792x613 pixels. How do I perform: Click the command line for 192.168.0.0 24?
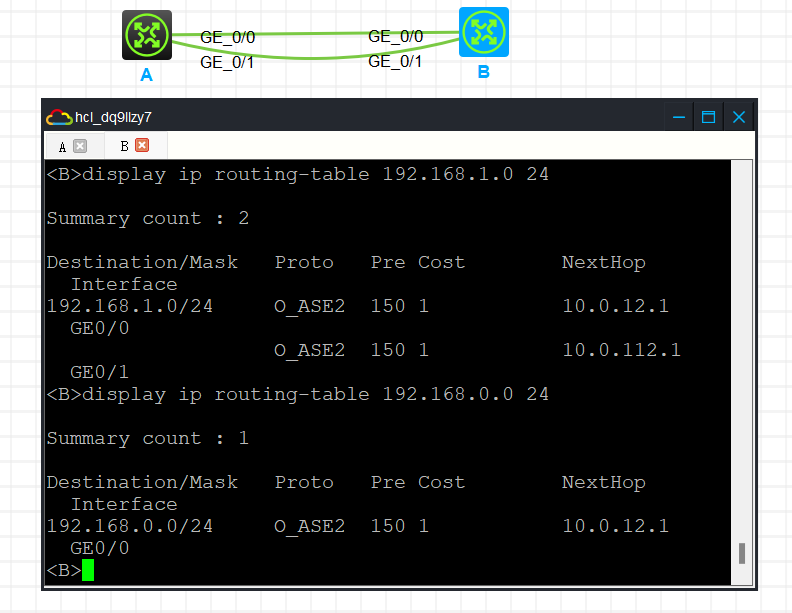(298, 394)
